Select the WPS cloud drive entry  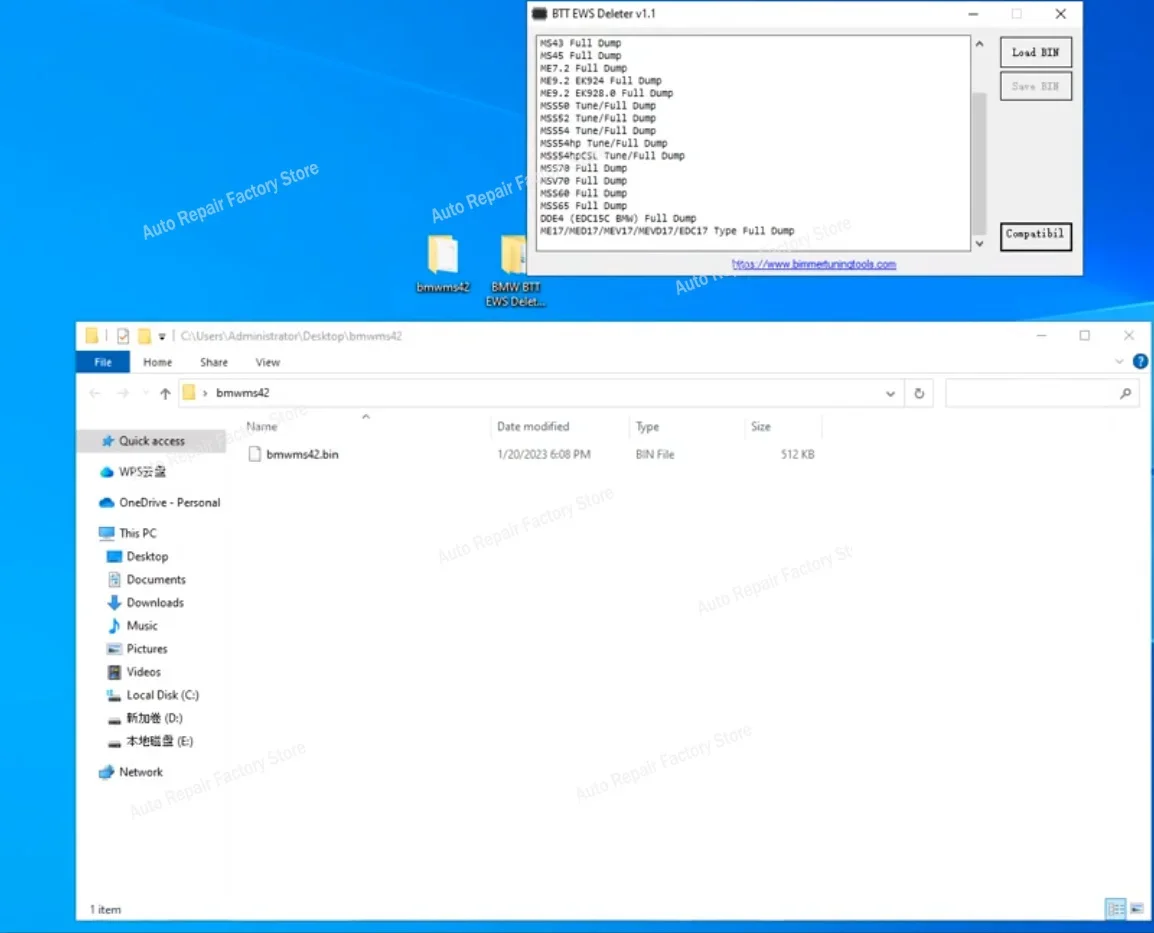point(142,472)
